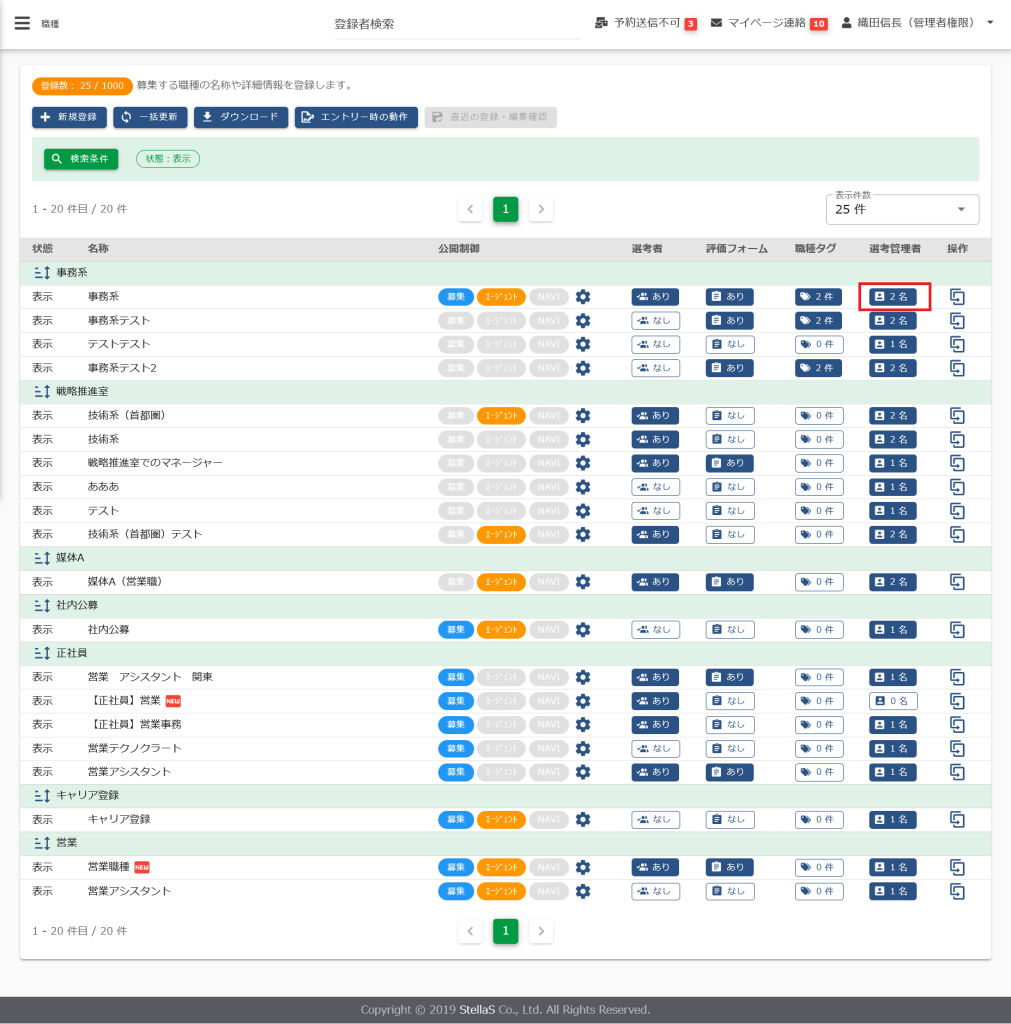Open マイページ連絡 mail notifications

(x=716, y=23)
